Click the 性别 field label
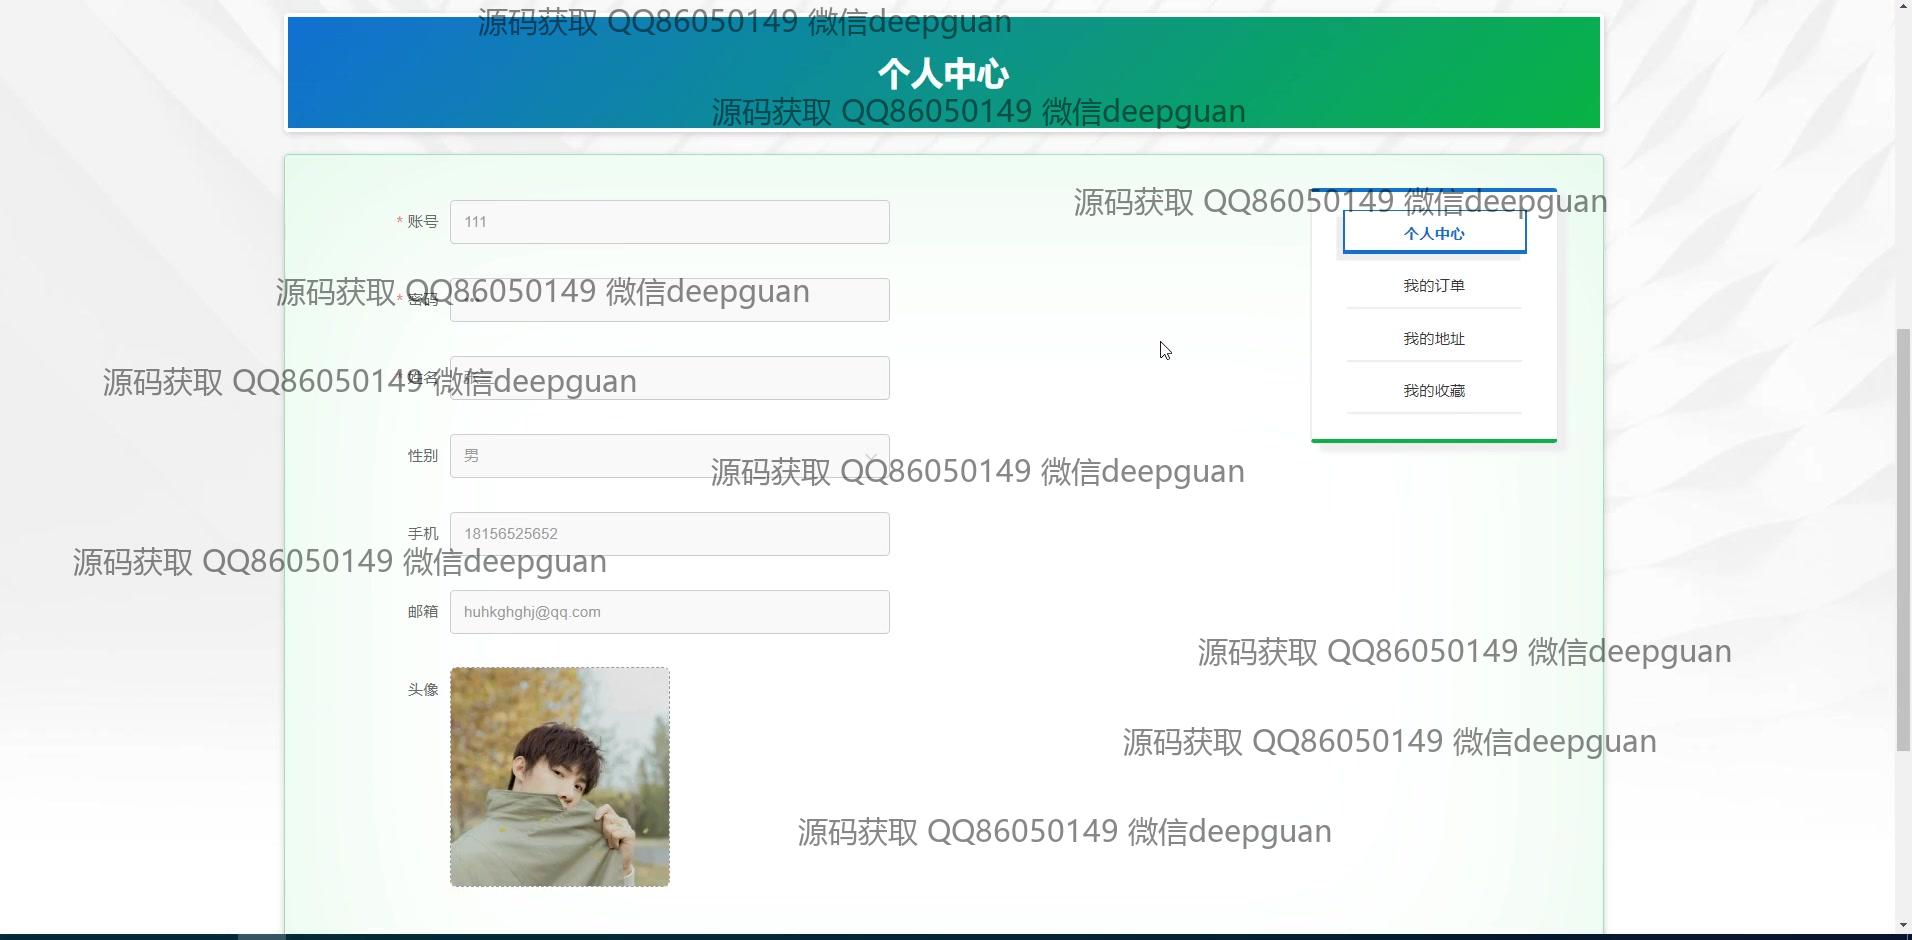Viewport: 1912px width, 940px height. click(422, 456)
